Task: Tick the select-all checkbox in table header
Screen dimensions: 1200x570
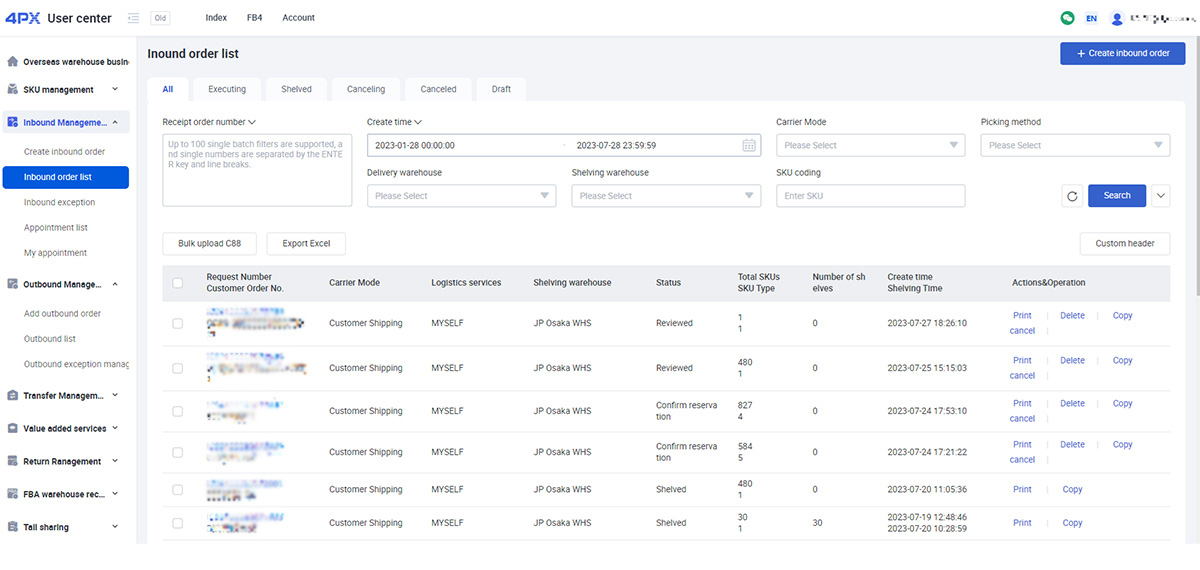Action: 178,283
